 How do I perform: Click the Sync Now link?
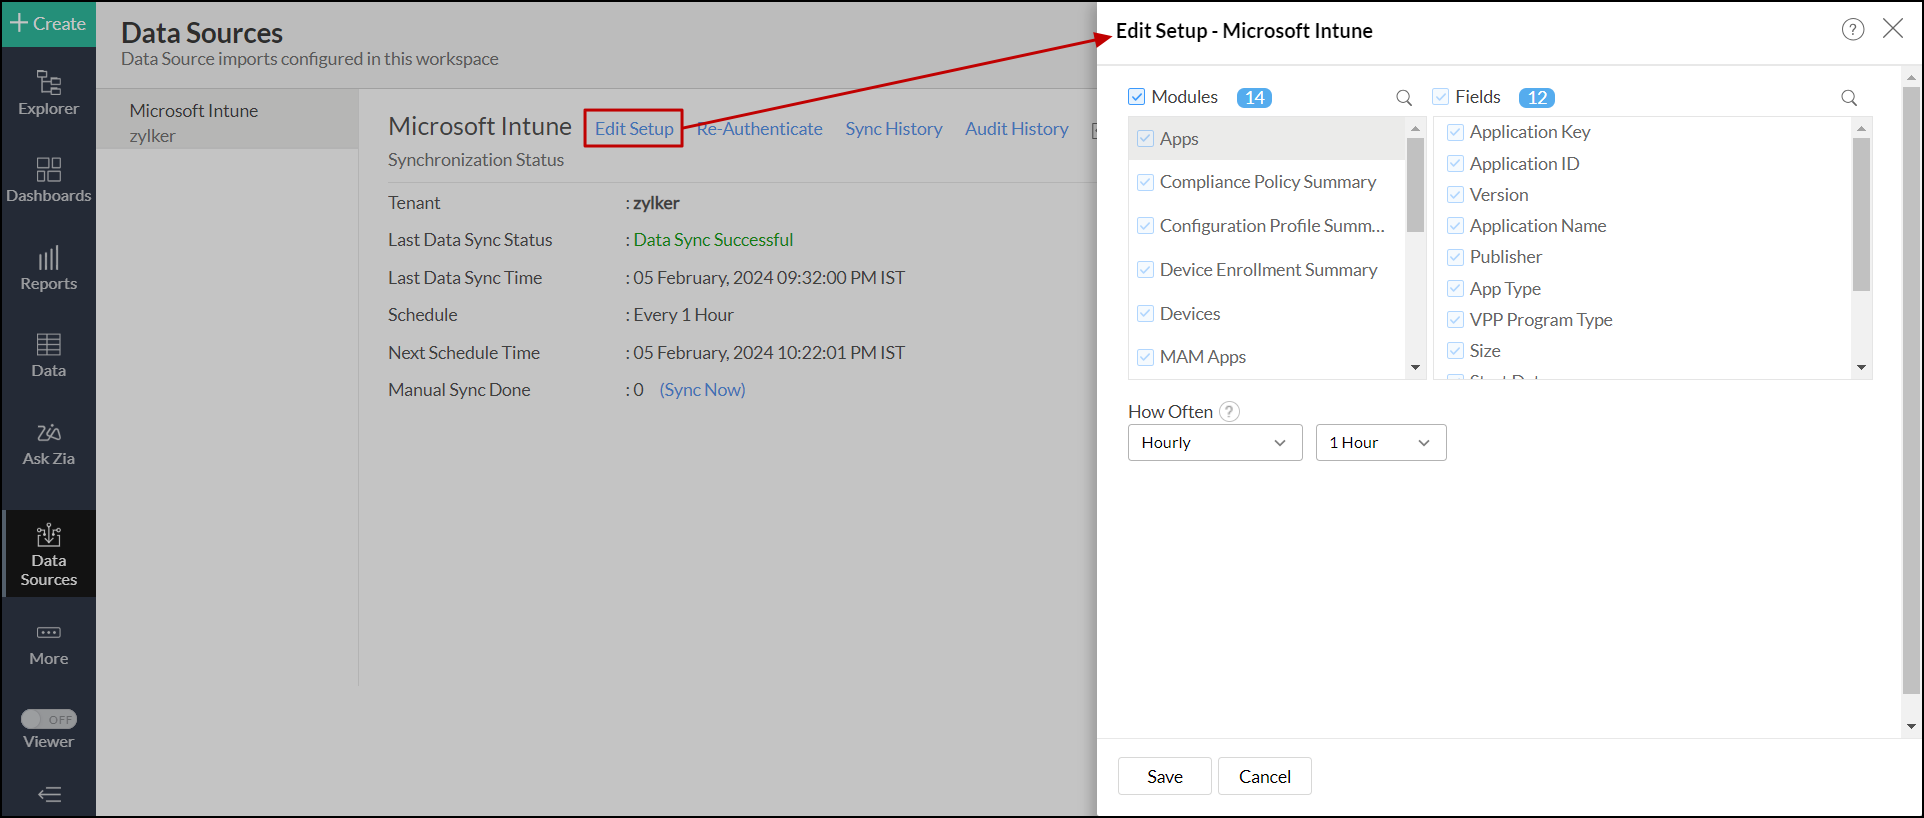point(702,390)
